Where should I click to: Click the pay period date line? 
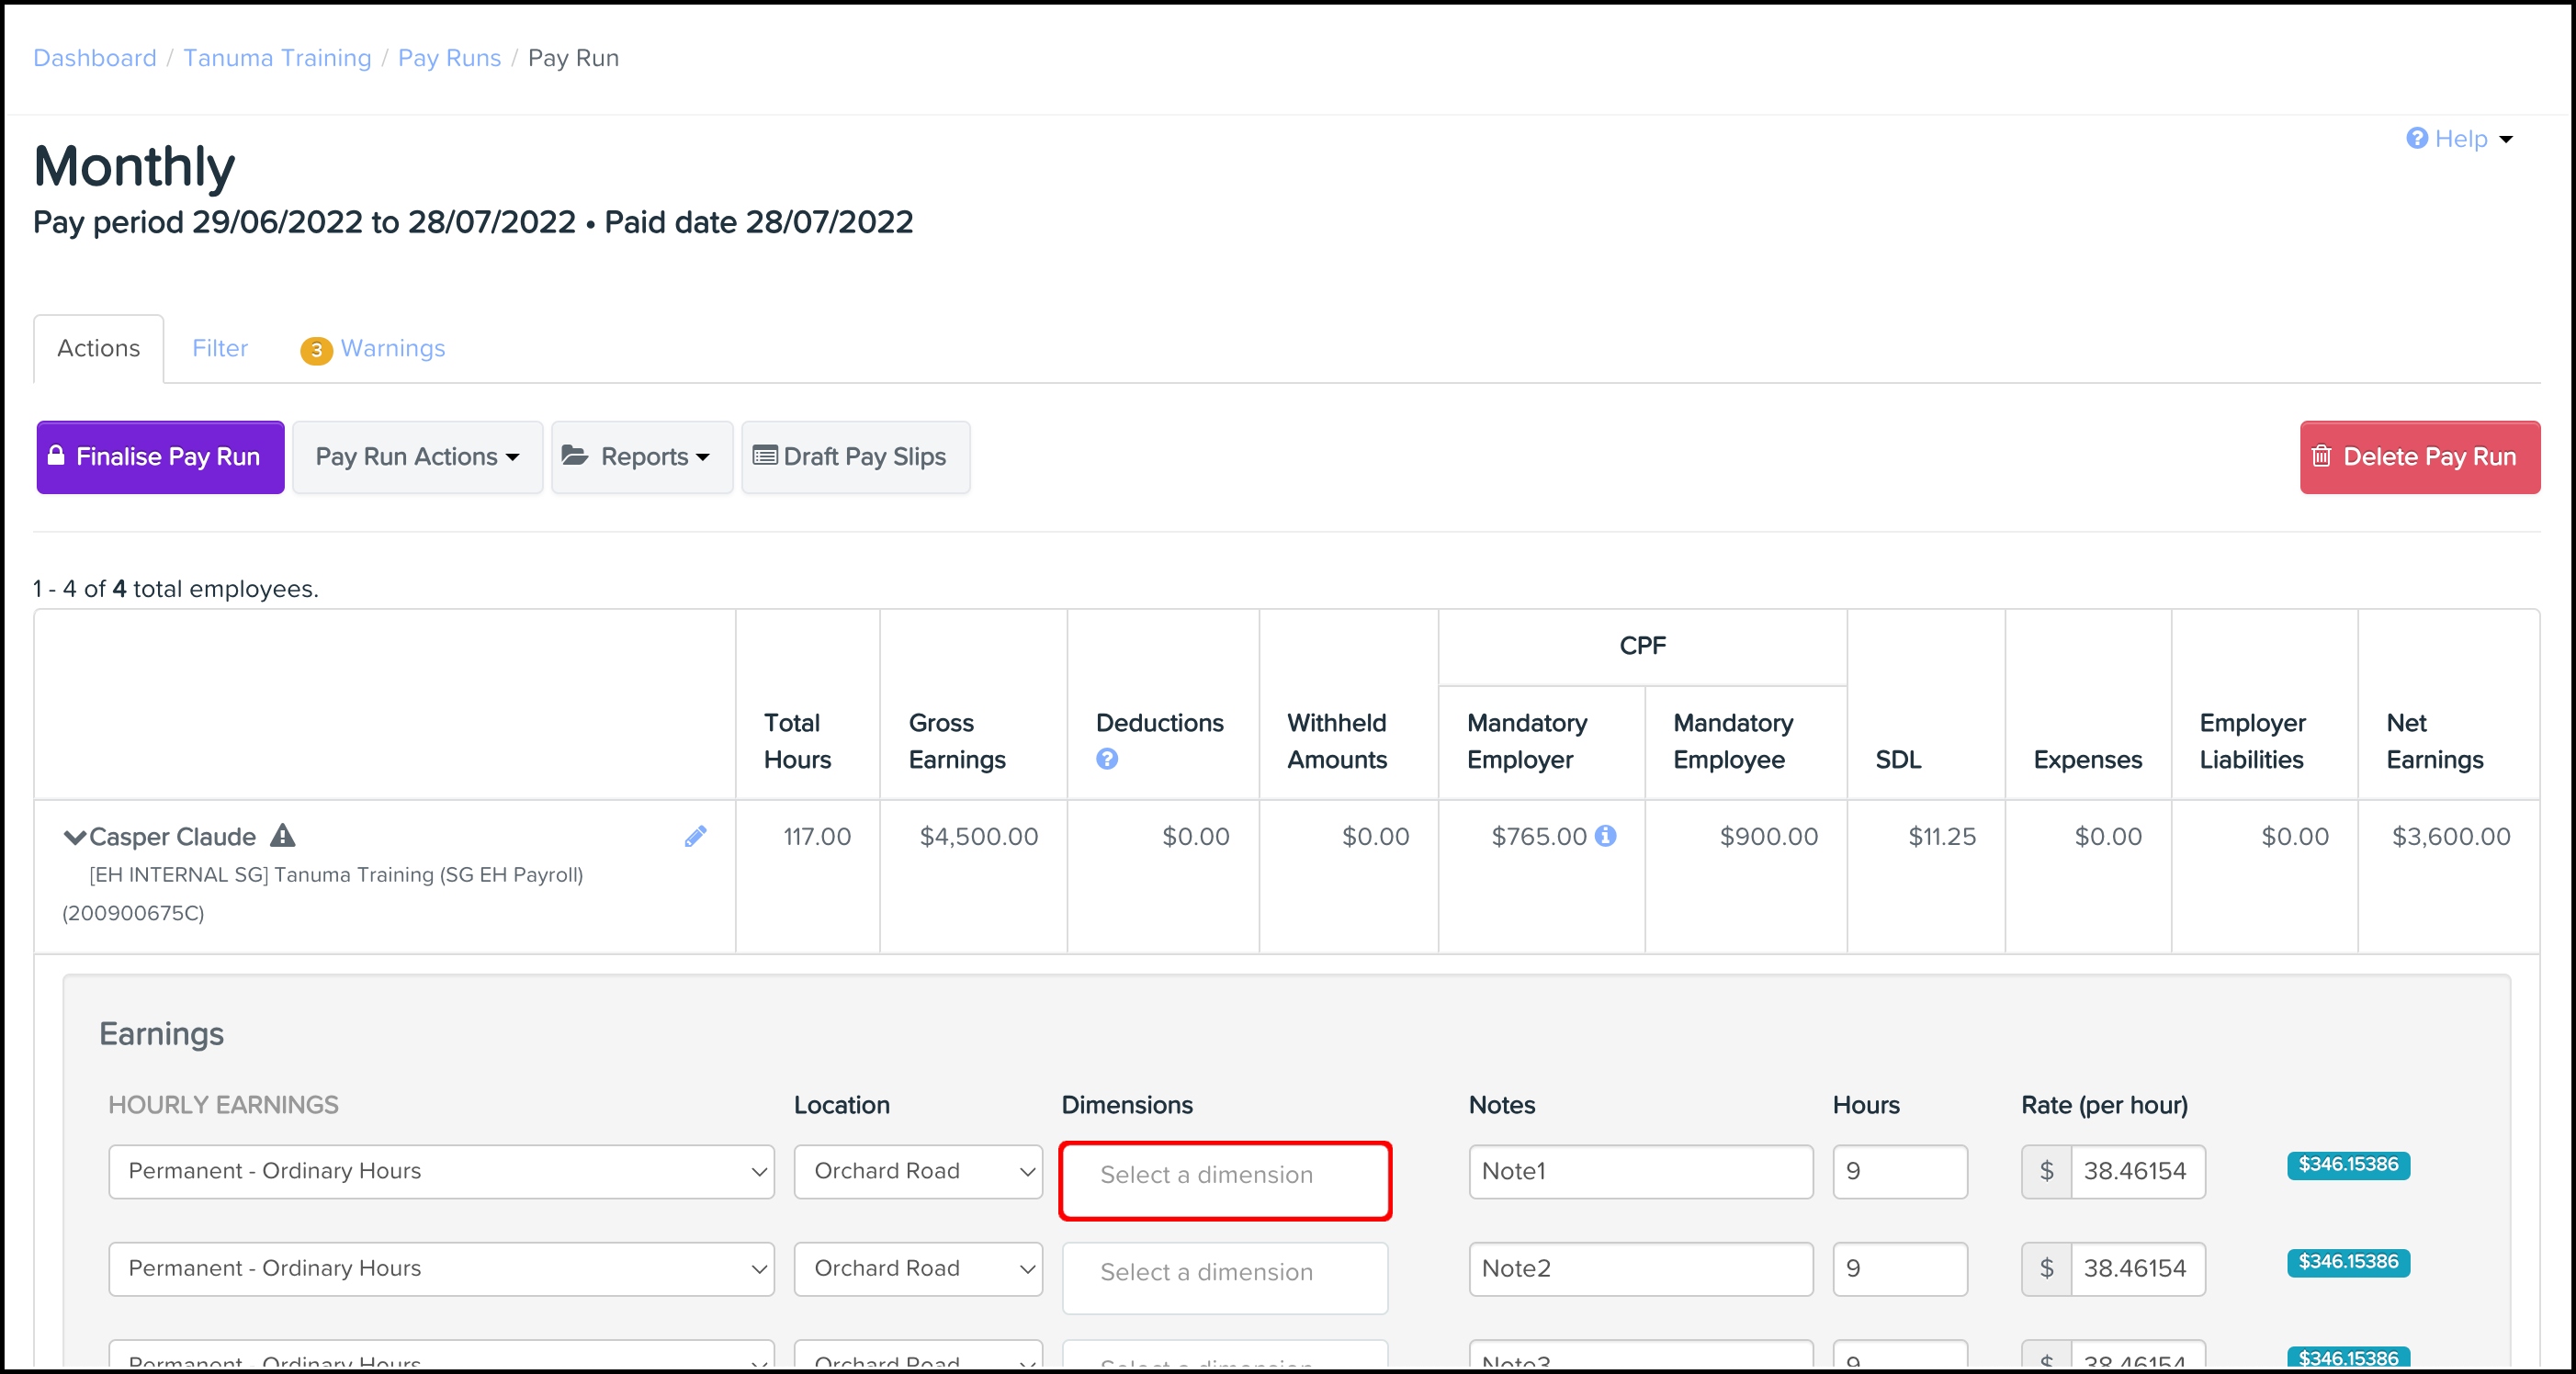pyautogui.click(x=473, y=222)
